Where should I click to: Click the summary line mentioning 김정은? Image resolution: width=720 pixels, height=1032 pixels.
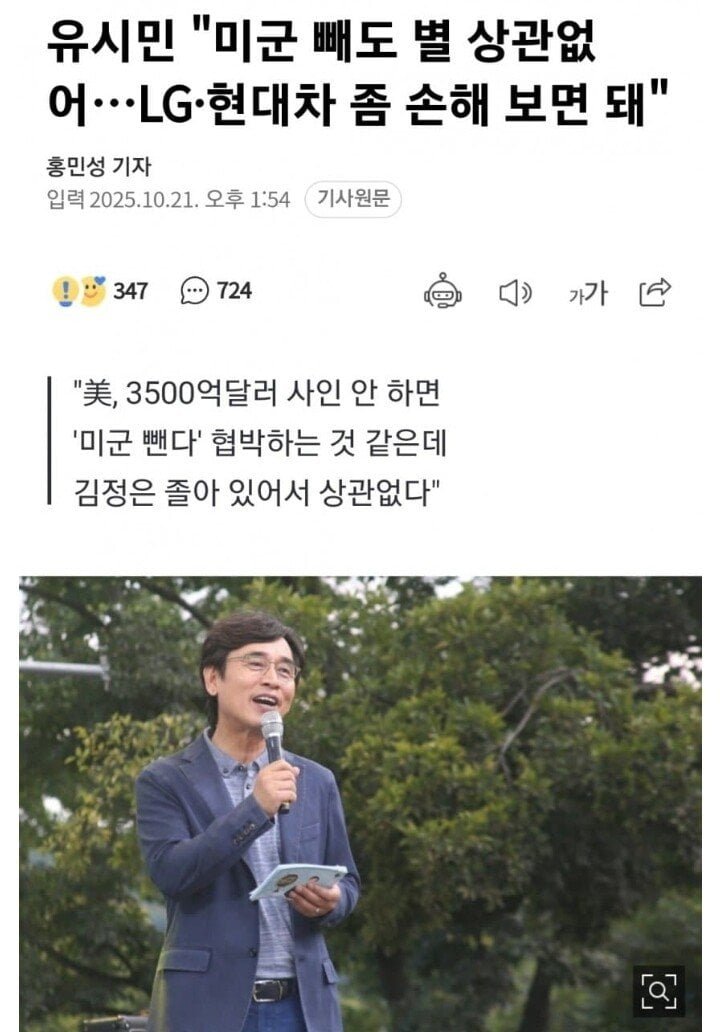point(257,492)
